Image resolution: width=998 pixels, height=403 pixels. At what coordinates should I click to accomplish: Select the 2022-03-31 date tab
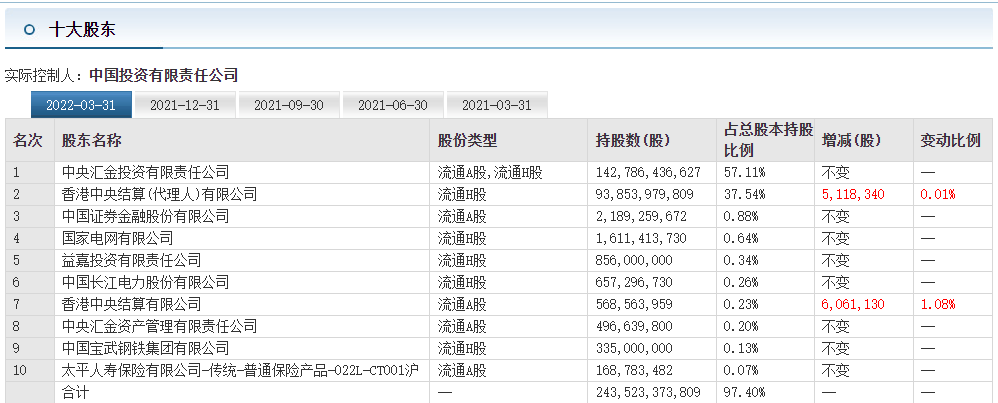pyautogui.click(x=81, y=105)
